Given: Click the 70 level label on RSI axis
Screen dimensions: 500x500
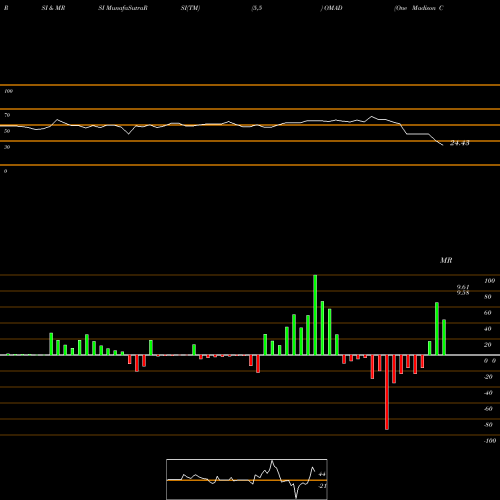Looking at the screenshot, I should coord(7,115).
